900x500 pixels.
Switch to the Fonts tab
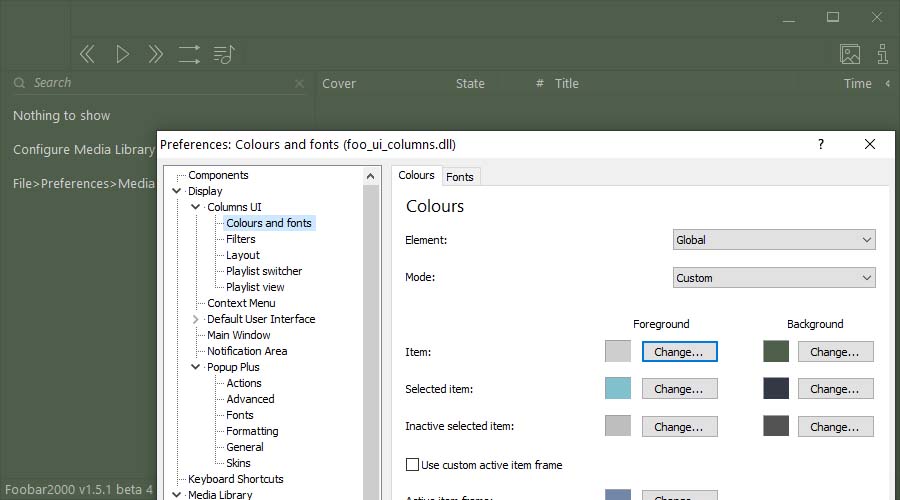460,177
